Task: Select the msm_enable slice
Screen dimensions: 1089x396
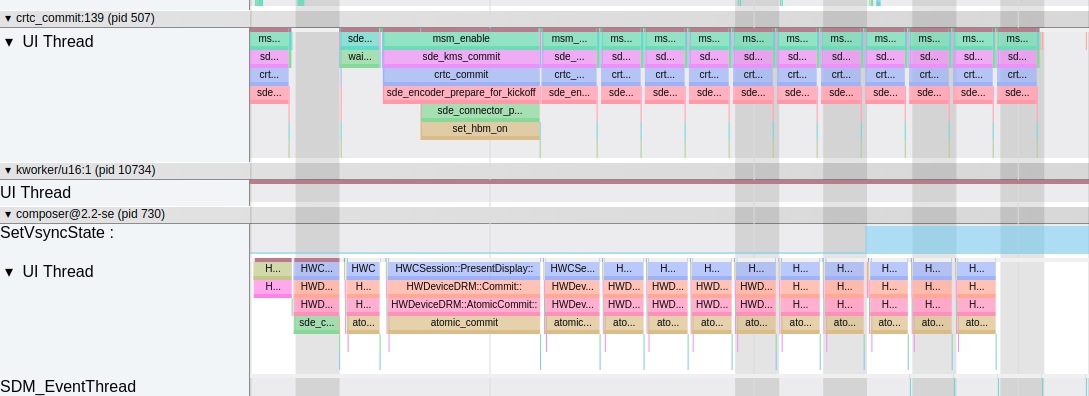Action: (461, 40)
